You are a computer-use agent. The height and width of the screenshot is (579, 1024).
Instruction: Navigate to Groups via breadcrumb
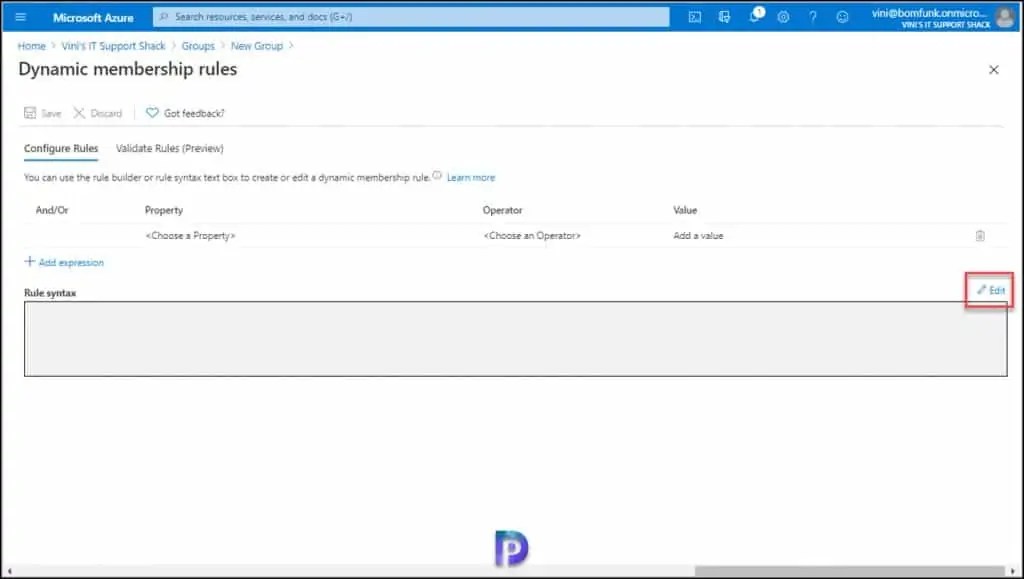[x=197, y=45]
